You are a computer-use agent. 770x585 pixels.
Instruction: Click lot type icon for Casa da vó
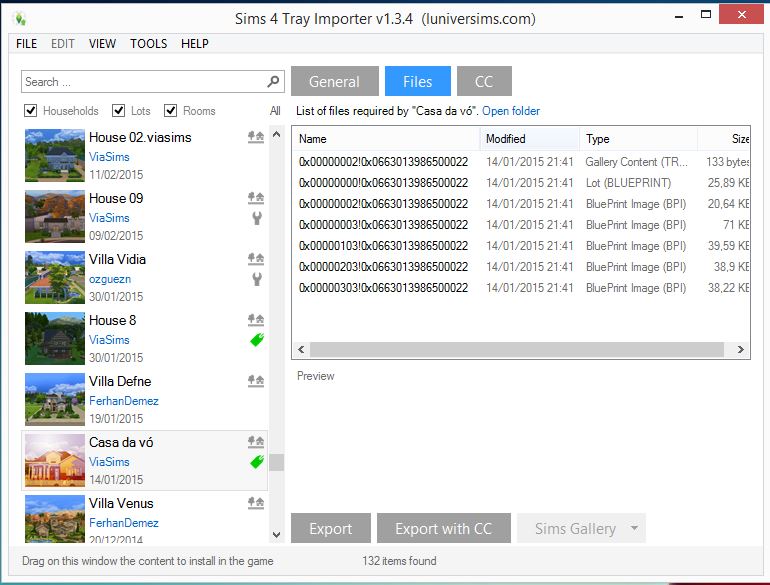[256, 442]
